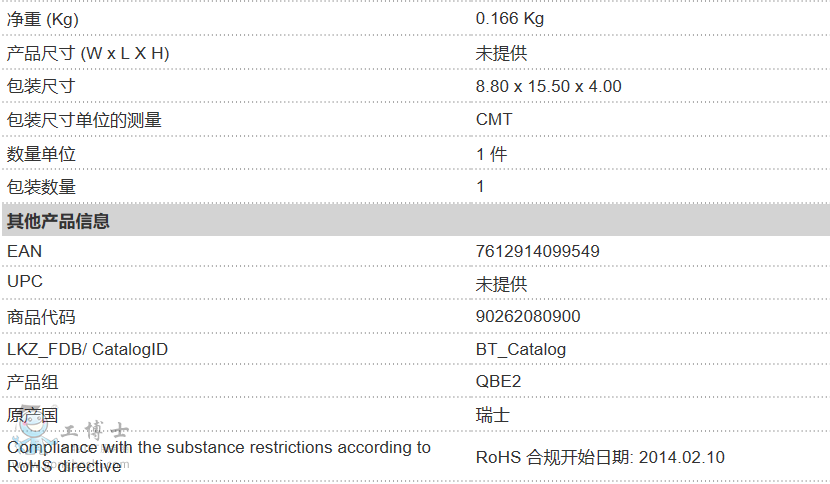Click the 包装数量 row label

tap(41, 187)
